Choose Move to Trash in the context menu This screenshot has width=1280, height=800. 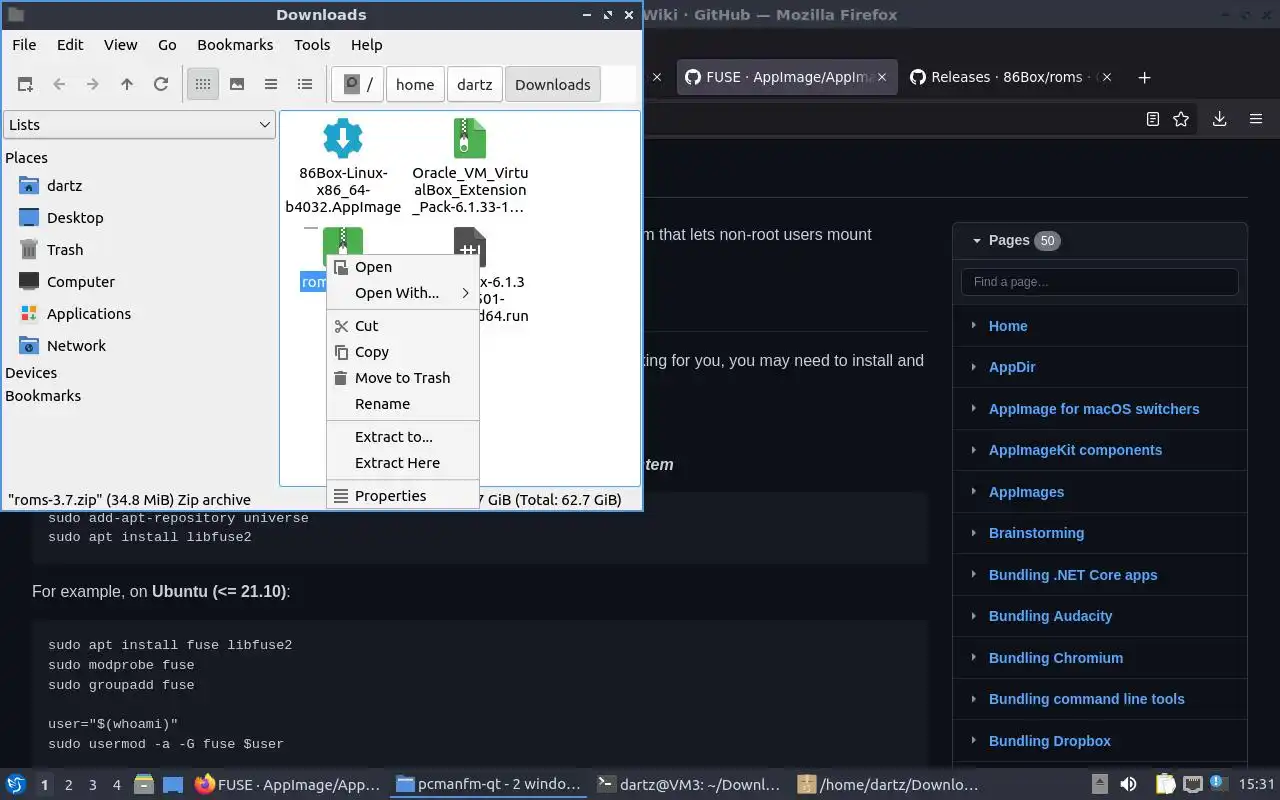[x=403, y=378]
